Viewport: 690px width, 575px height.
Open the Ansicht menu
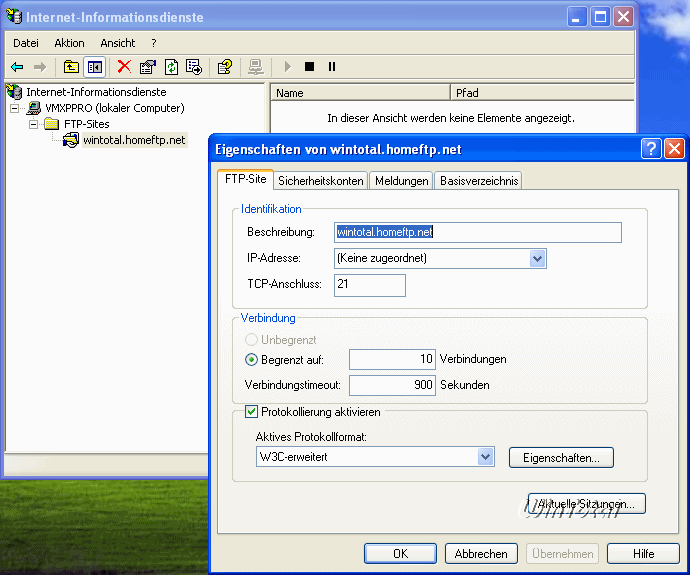[118, 43]
